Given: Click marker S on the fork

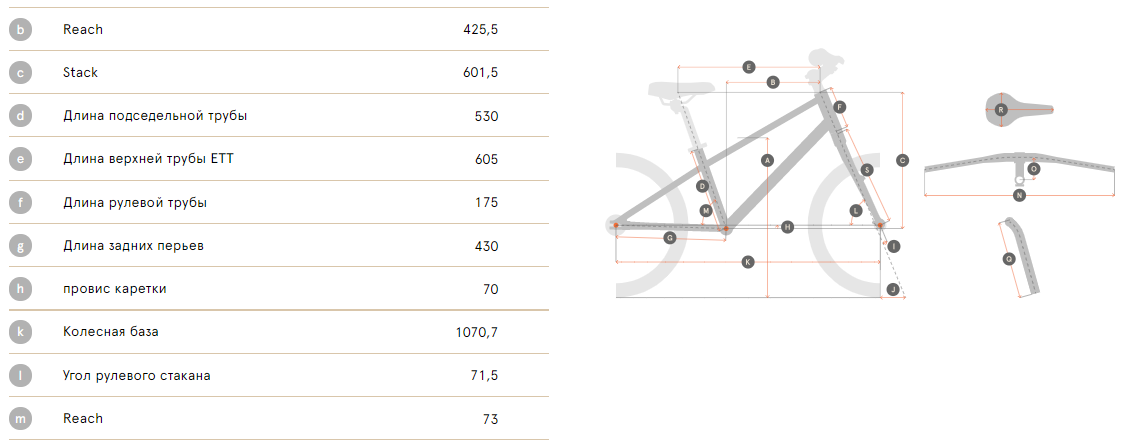Looking at the screenshot, I should point(866,170).
